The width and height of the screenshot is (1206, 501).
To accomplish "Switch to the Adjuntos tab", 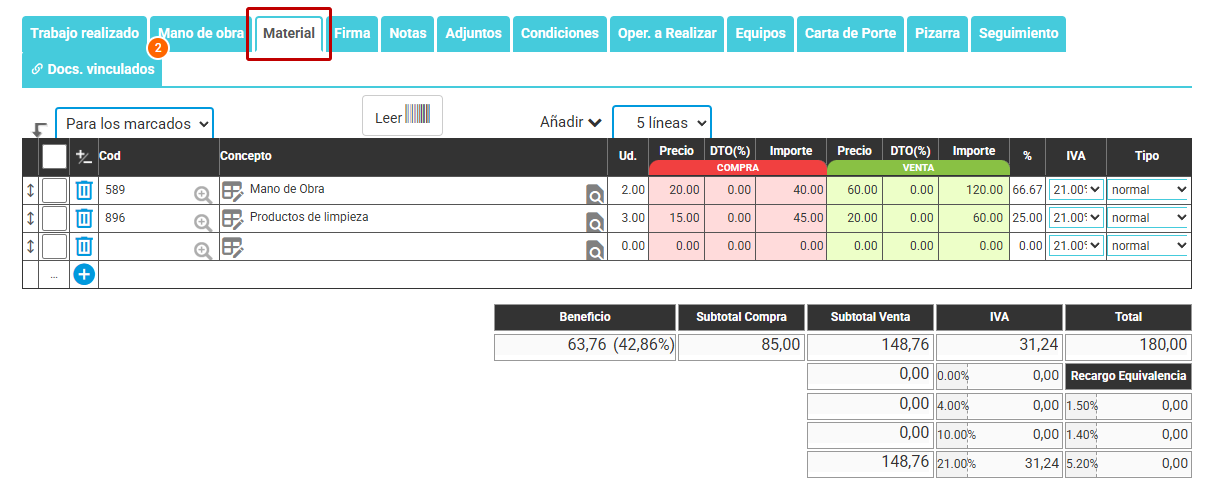I will click(x=474, y=33).
